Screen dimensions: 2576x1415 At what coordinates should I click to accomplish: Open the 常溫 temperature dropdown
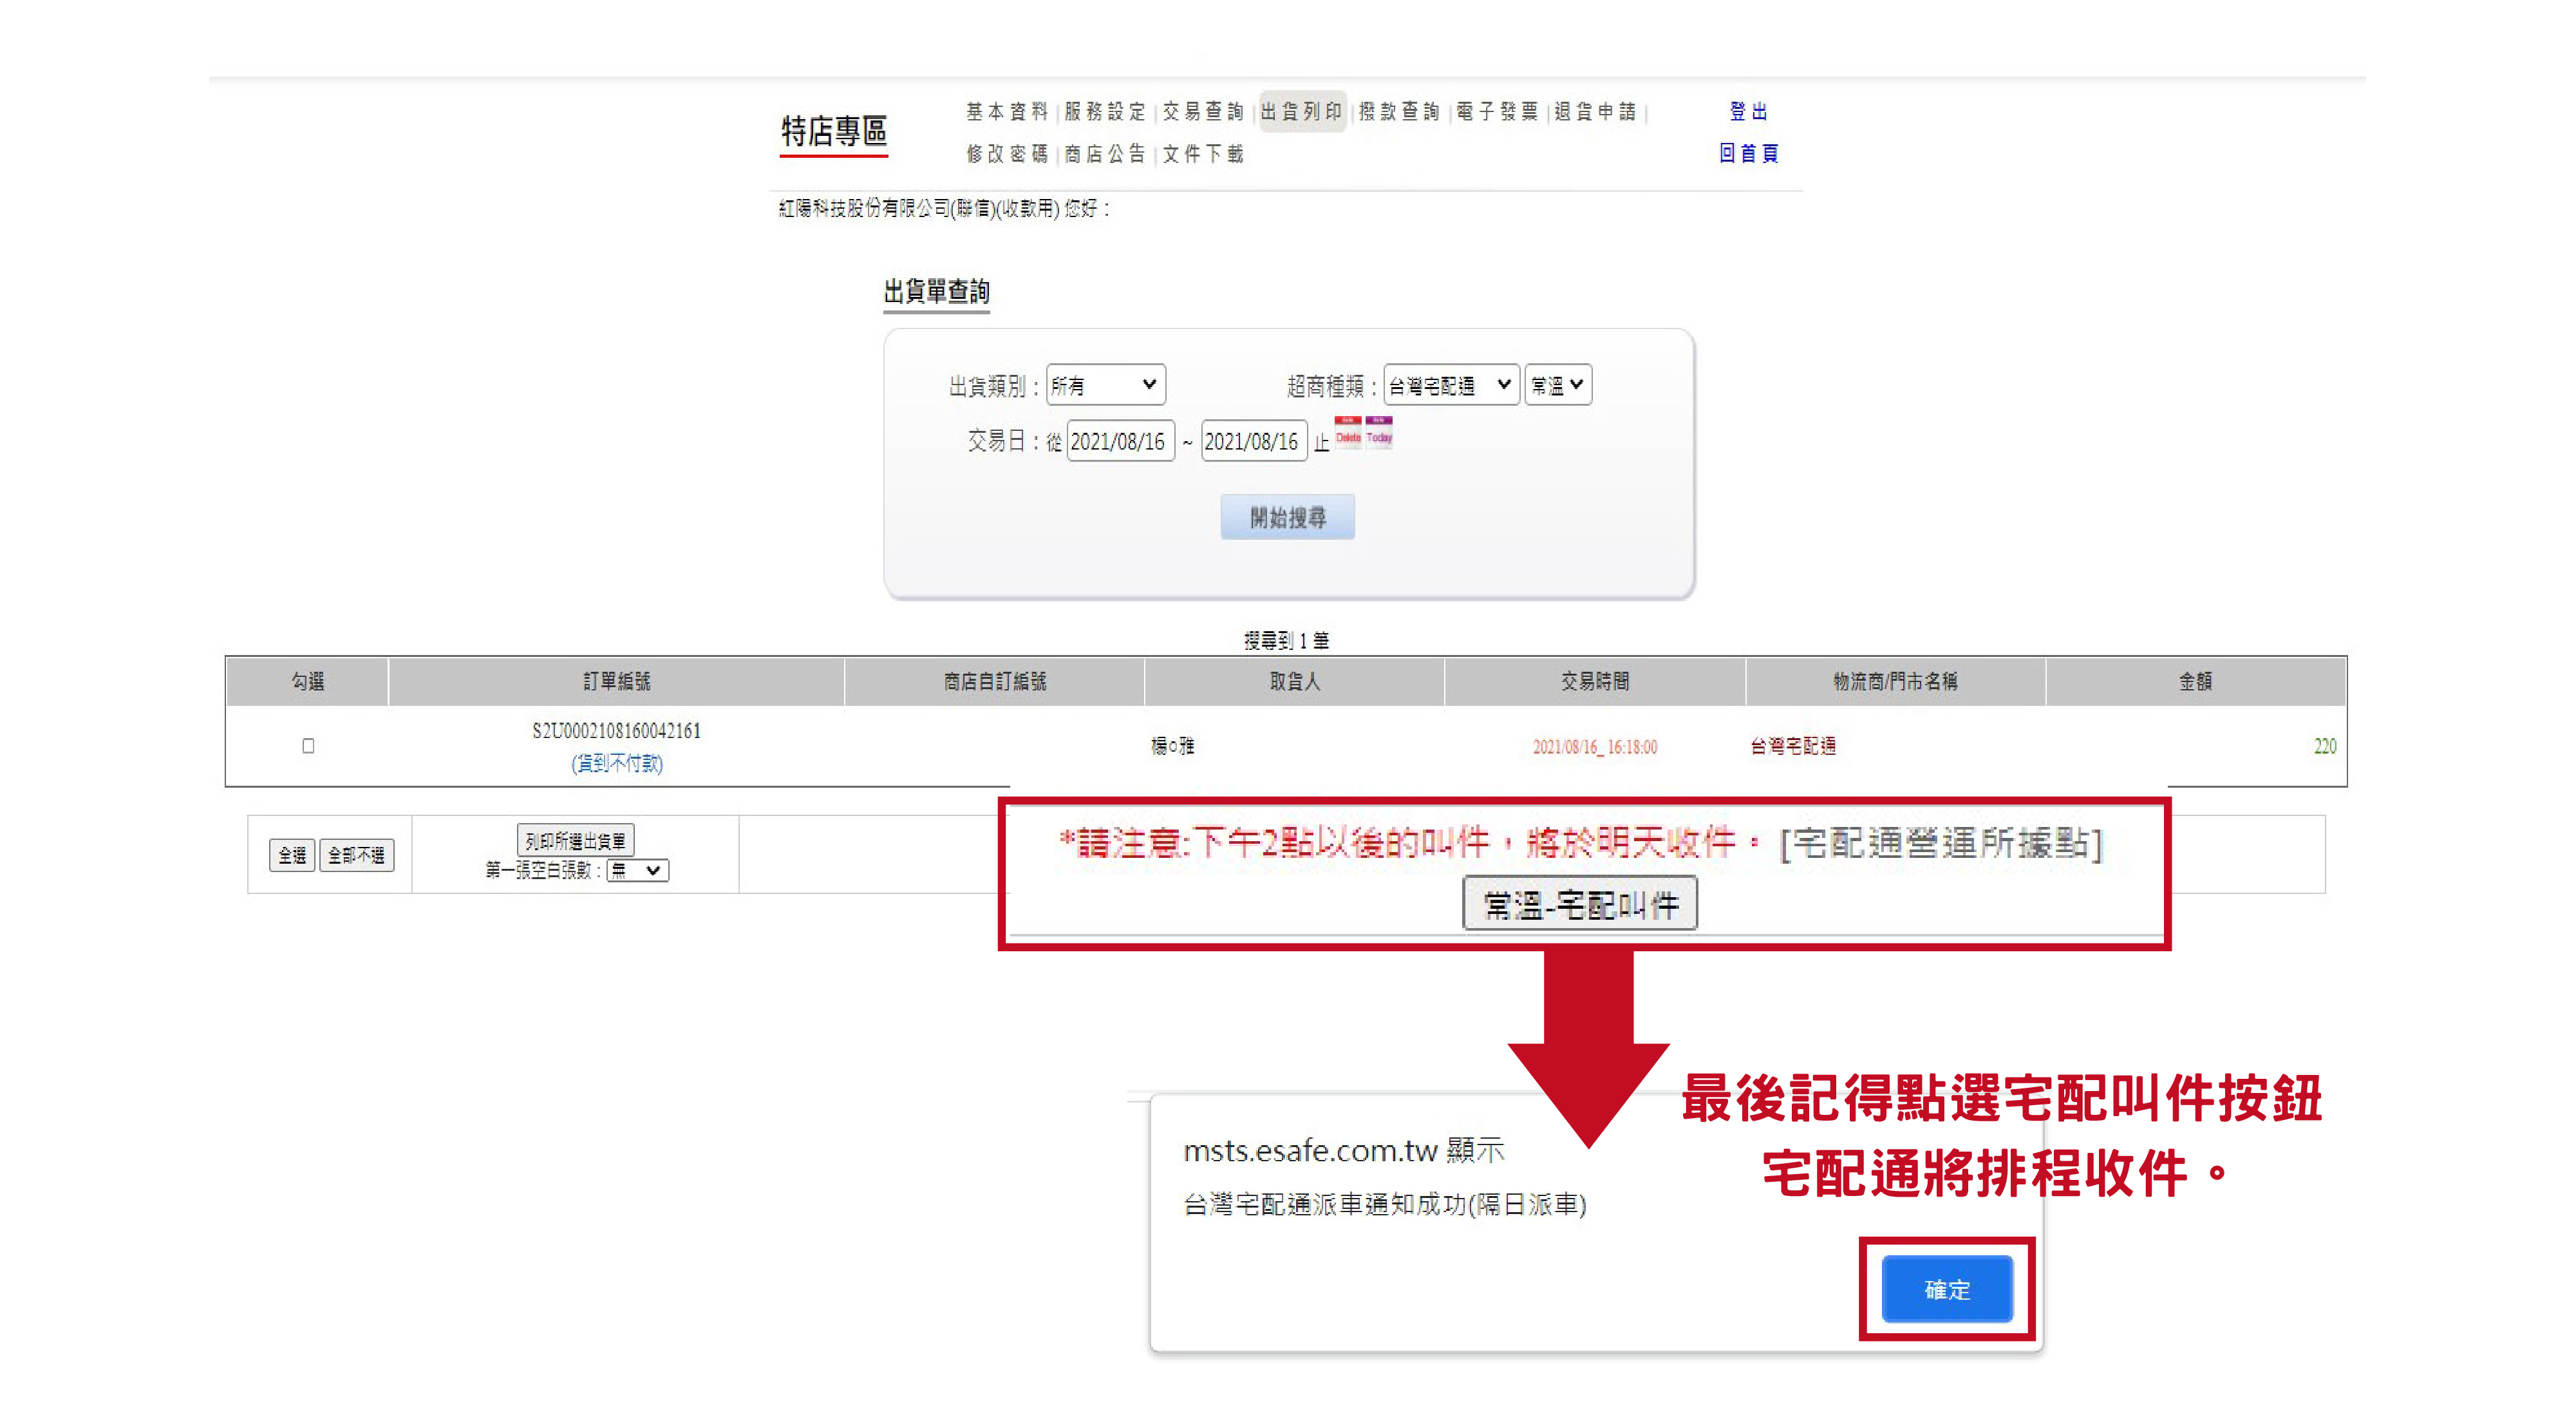pyautogui.click(x=1558, y=385)
